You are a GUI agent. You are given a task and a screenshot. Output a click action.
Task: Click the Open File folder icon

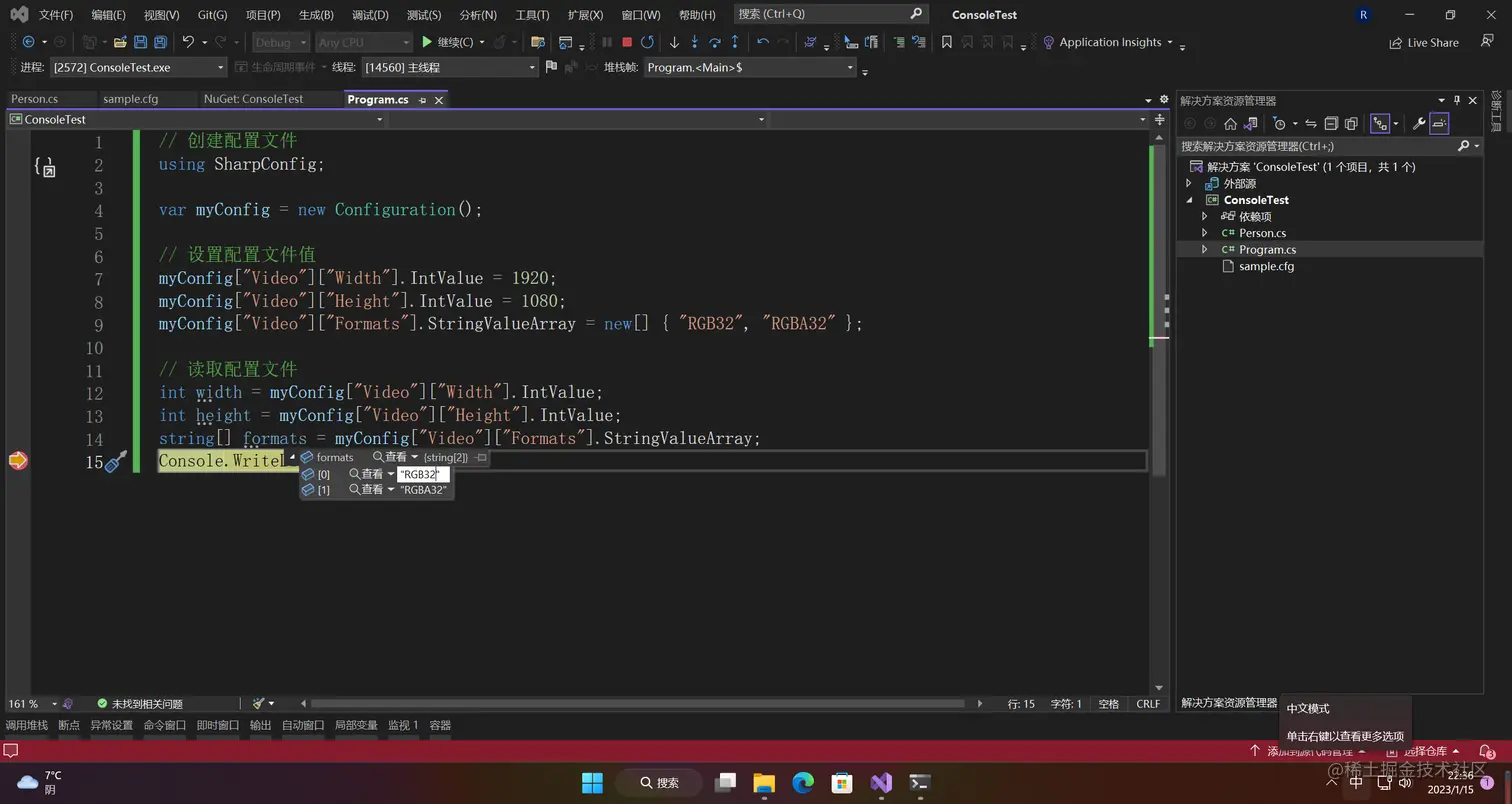[120, 42]
